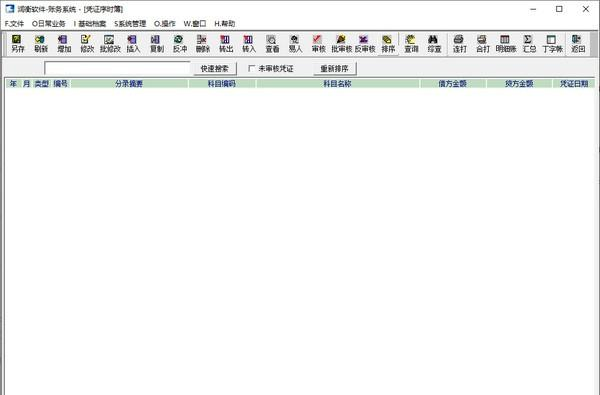Screen dimensions: 600x395
Task: Click the 易人 toolbar icon
Action: click(x=295, y=44)
